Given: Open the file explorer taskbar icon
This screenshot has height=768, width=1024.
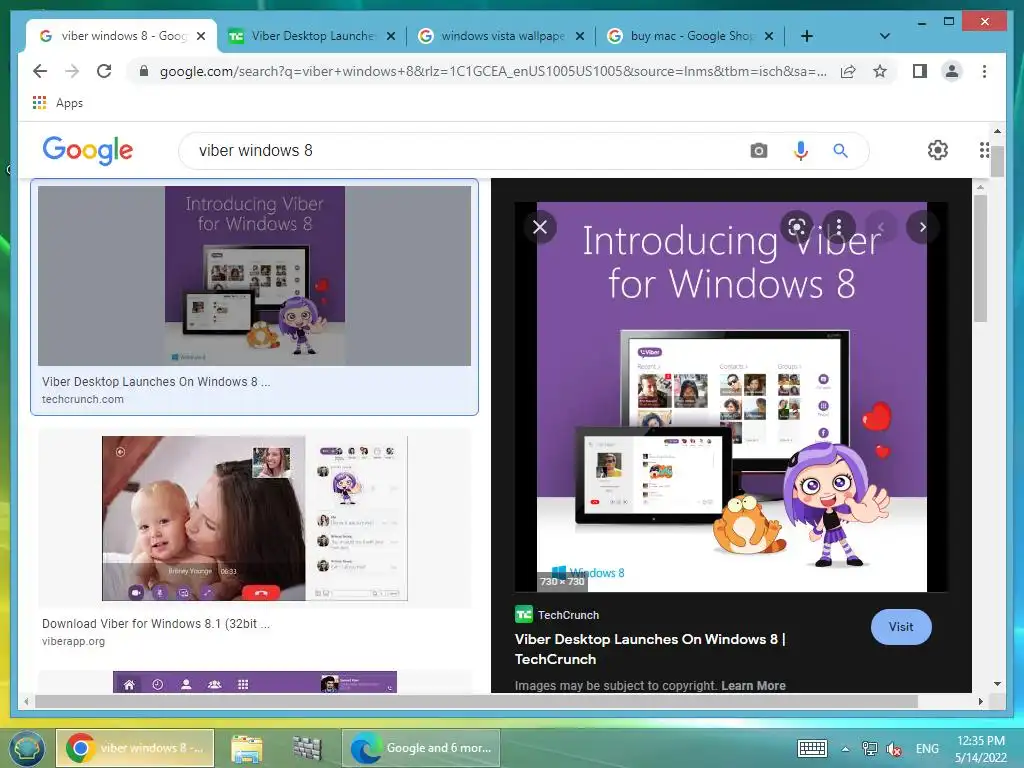Looking at the screenshot, I should [x=247, y=748].
